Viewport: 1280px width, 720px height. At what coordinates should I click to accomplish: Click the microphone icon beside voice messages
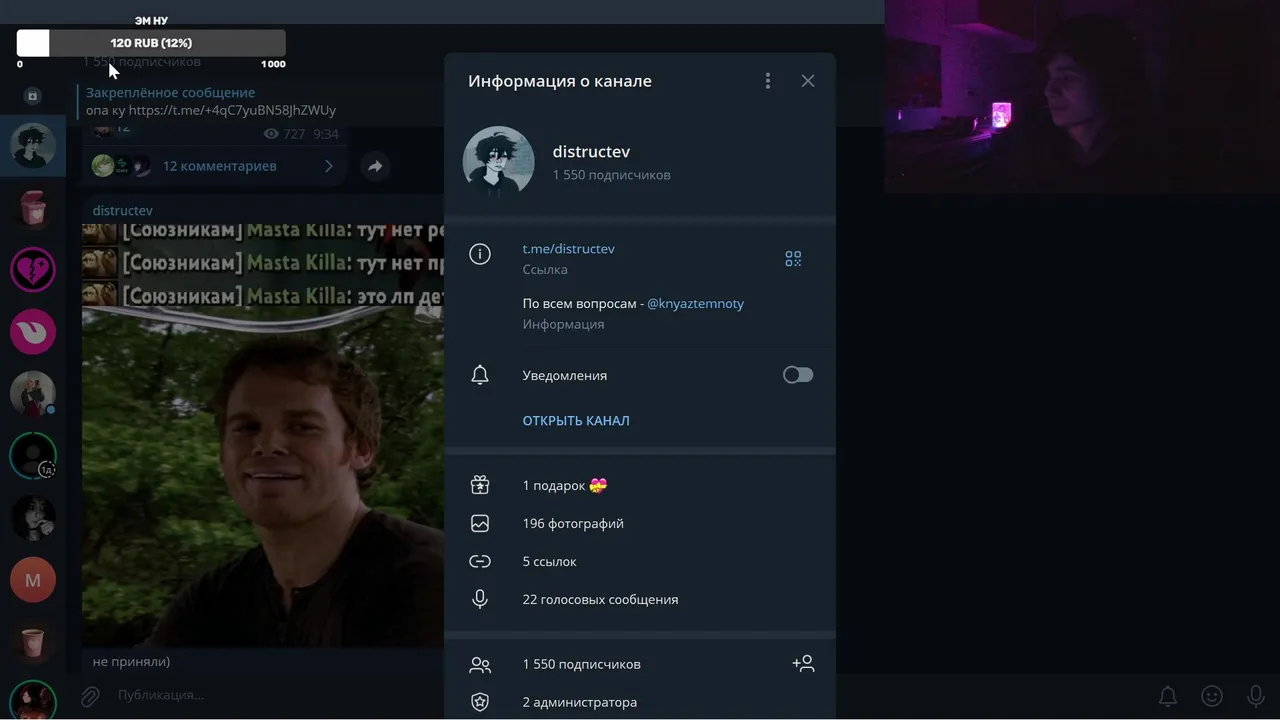coord(480,599)
